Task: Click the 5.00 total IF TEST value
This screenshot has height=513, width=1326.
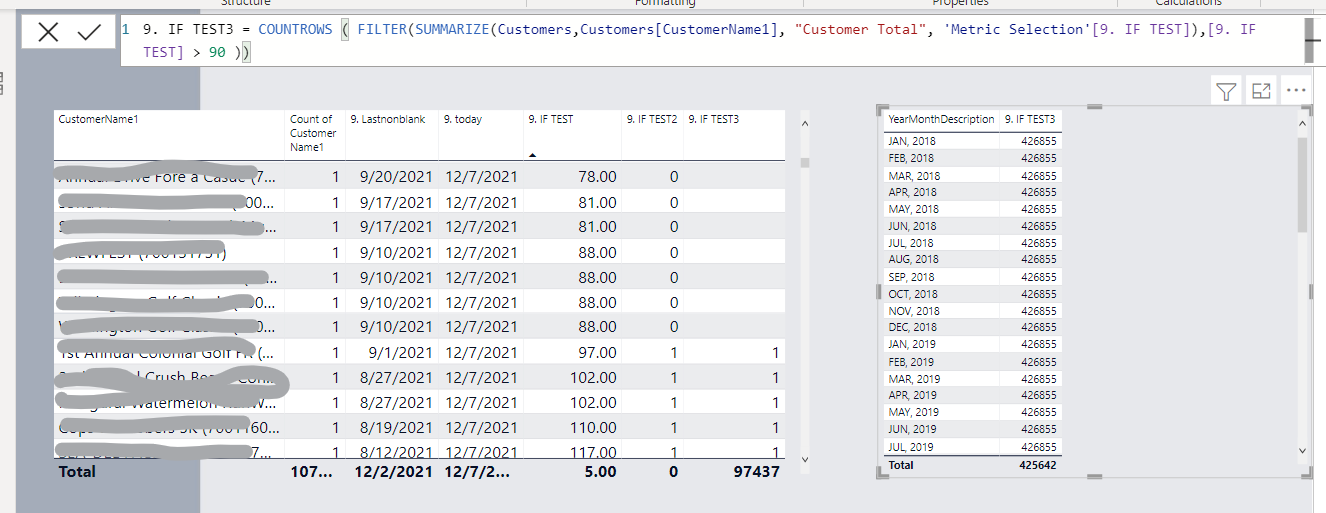Action: click(598, 471)
